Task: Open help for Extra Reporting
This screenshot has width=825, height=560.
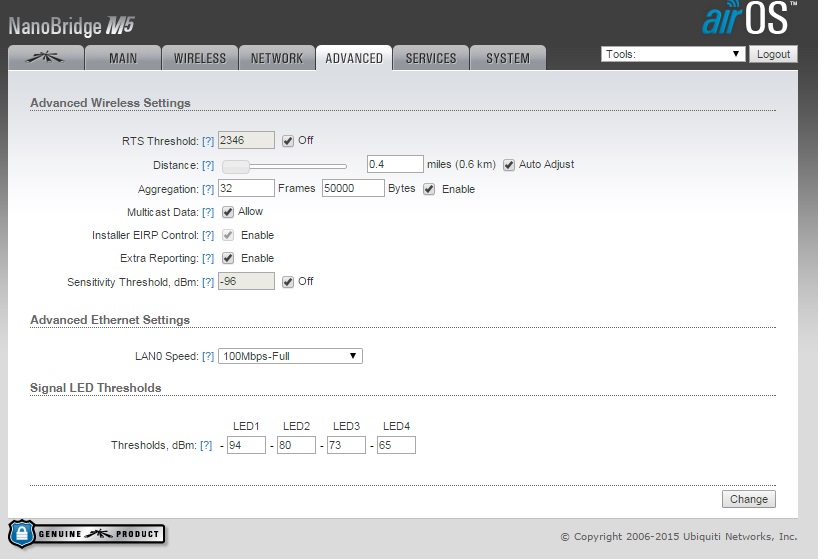Action: click(208, 258)
